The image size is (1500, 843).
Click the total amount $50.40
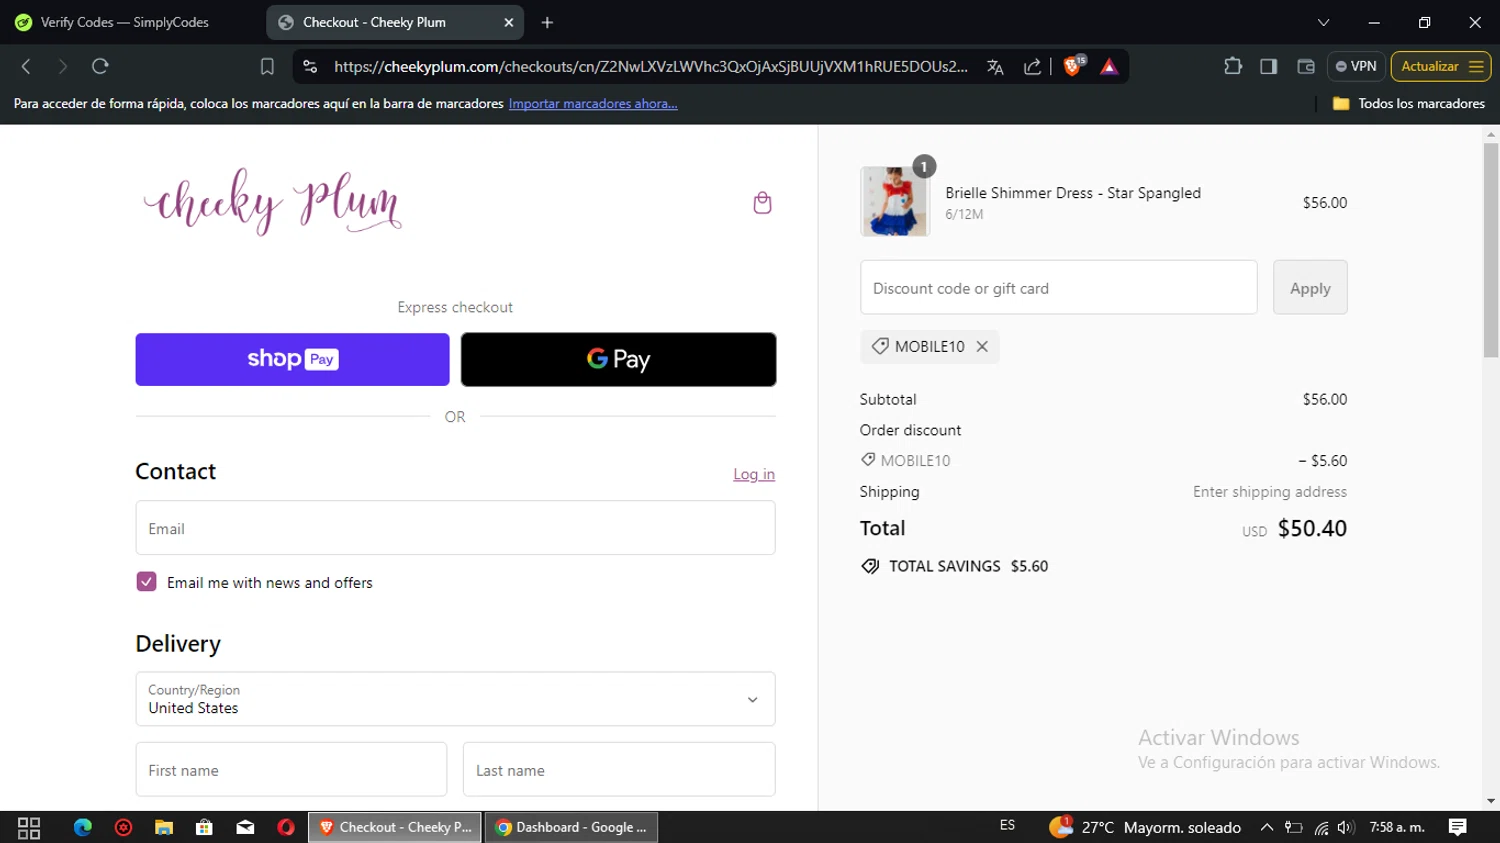(1312, 528)
